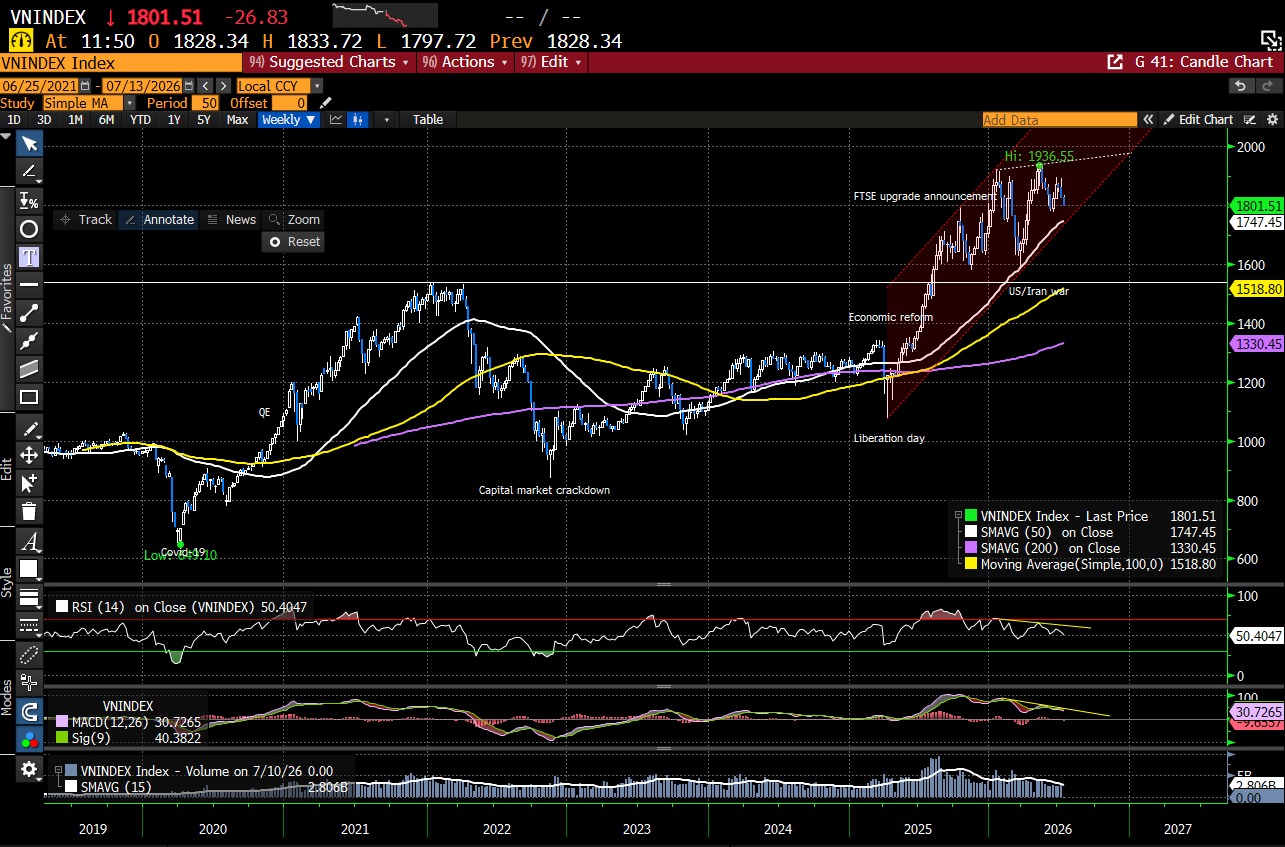Toggle the News overlay

[231, 219]
